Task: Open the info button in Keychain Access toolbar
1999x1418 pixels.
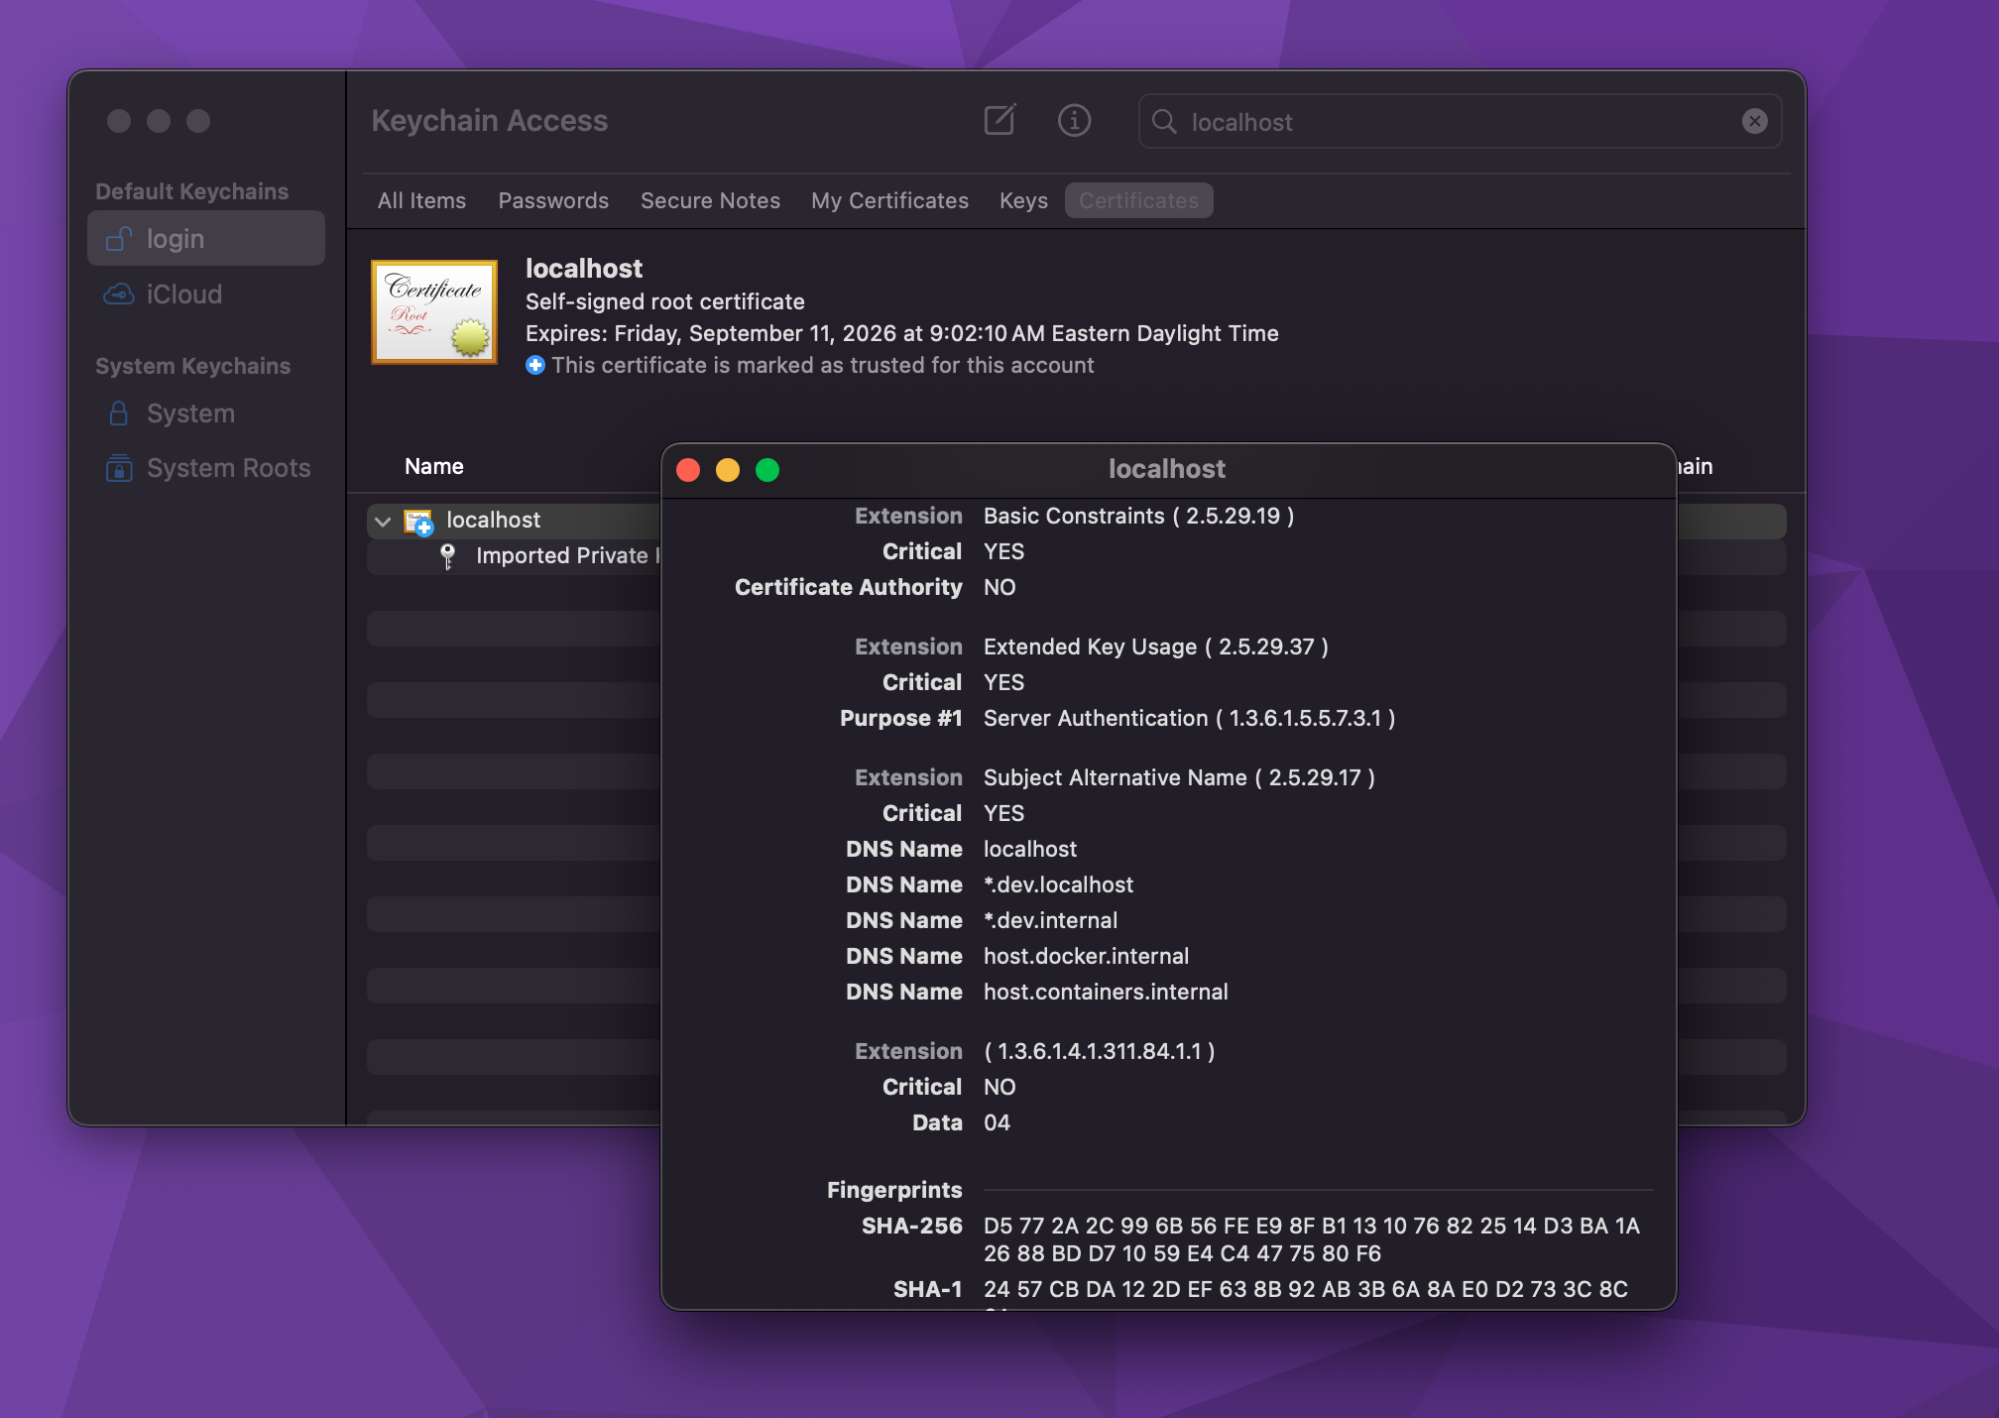Action: (x=1074, y=120)
